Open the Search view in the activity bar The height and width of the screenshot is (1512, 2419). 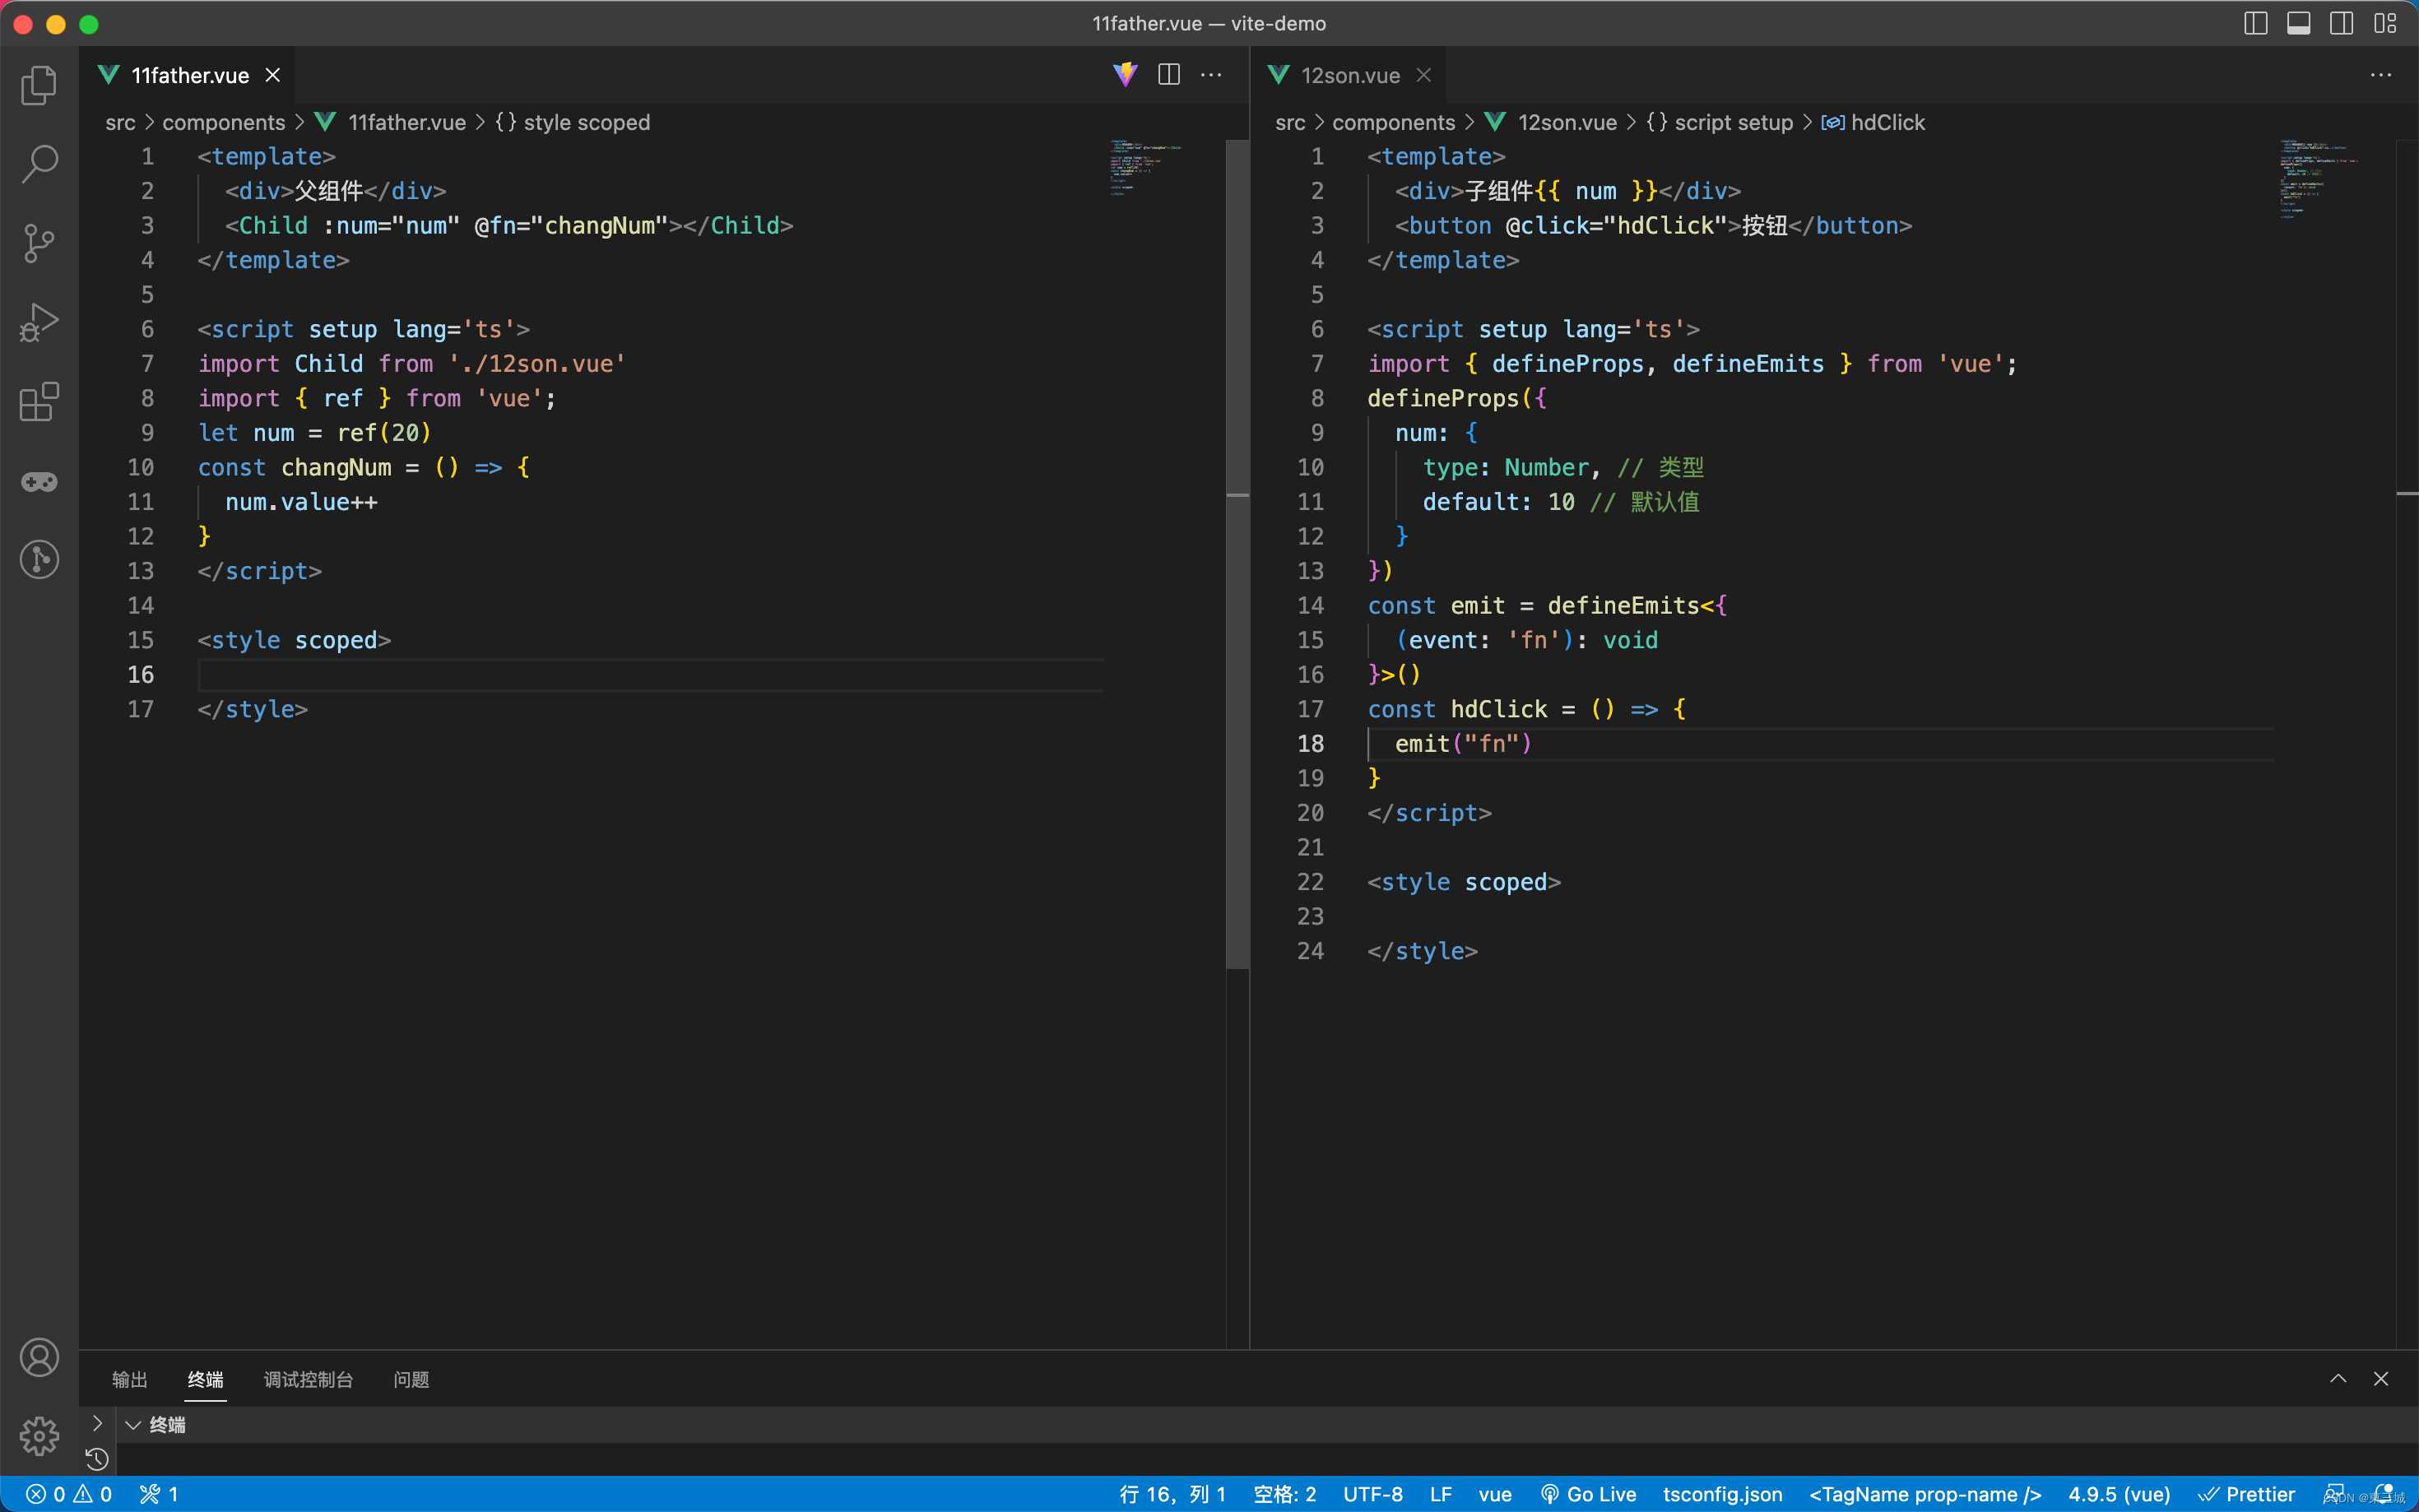(39, 164)
